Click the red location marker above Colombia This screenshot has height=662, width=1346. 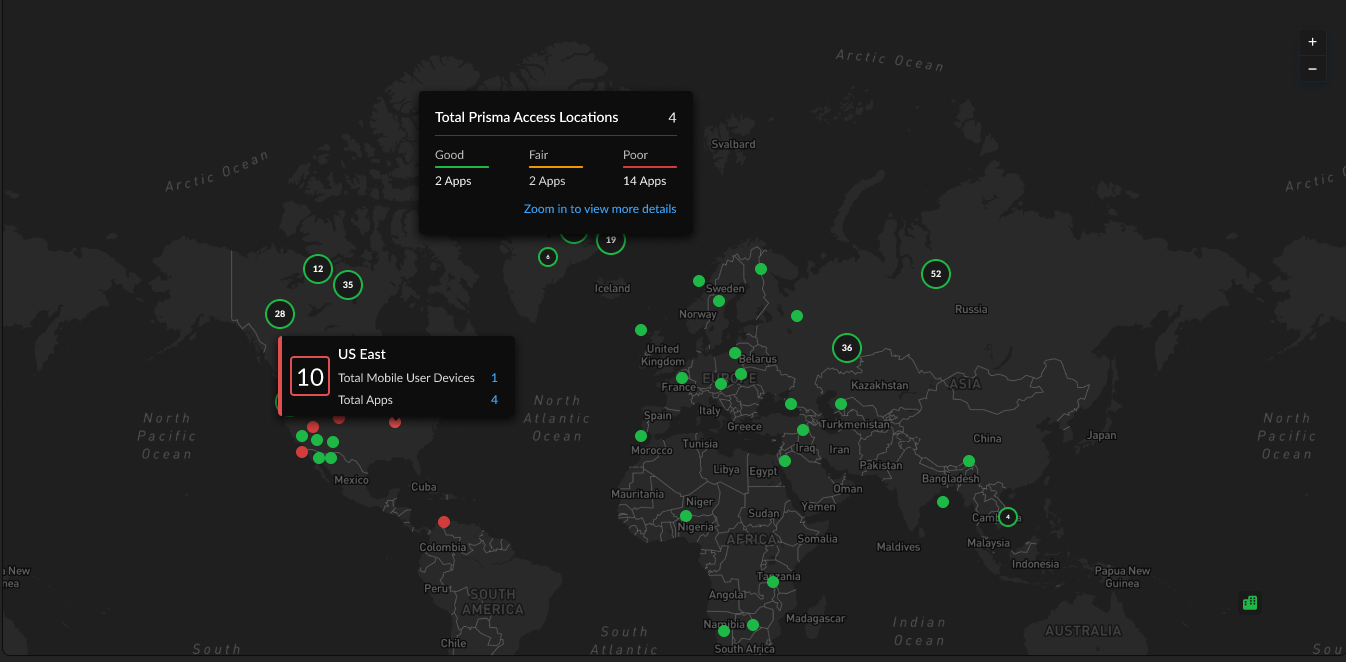[444, 522]
